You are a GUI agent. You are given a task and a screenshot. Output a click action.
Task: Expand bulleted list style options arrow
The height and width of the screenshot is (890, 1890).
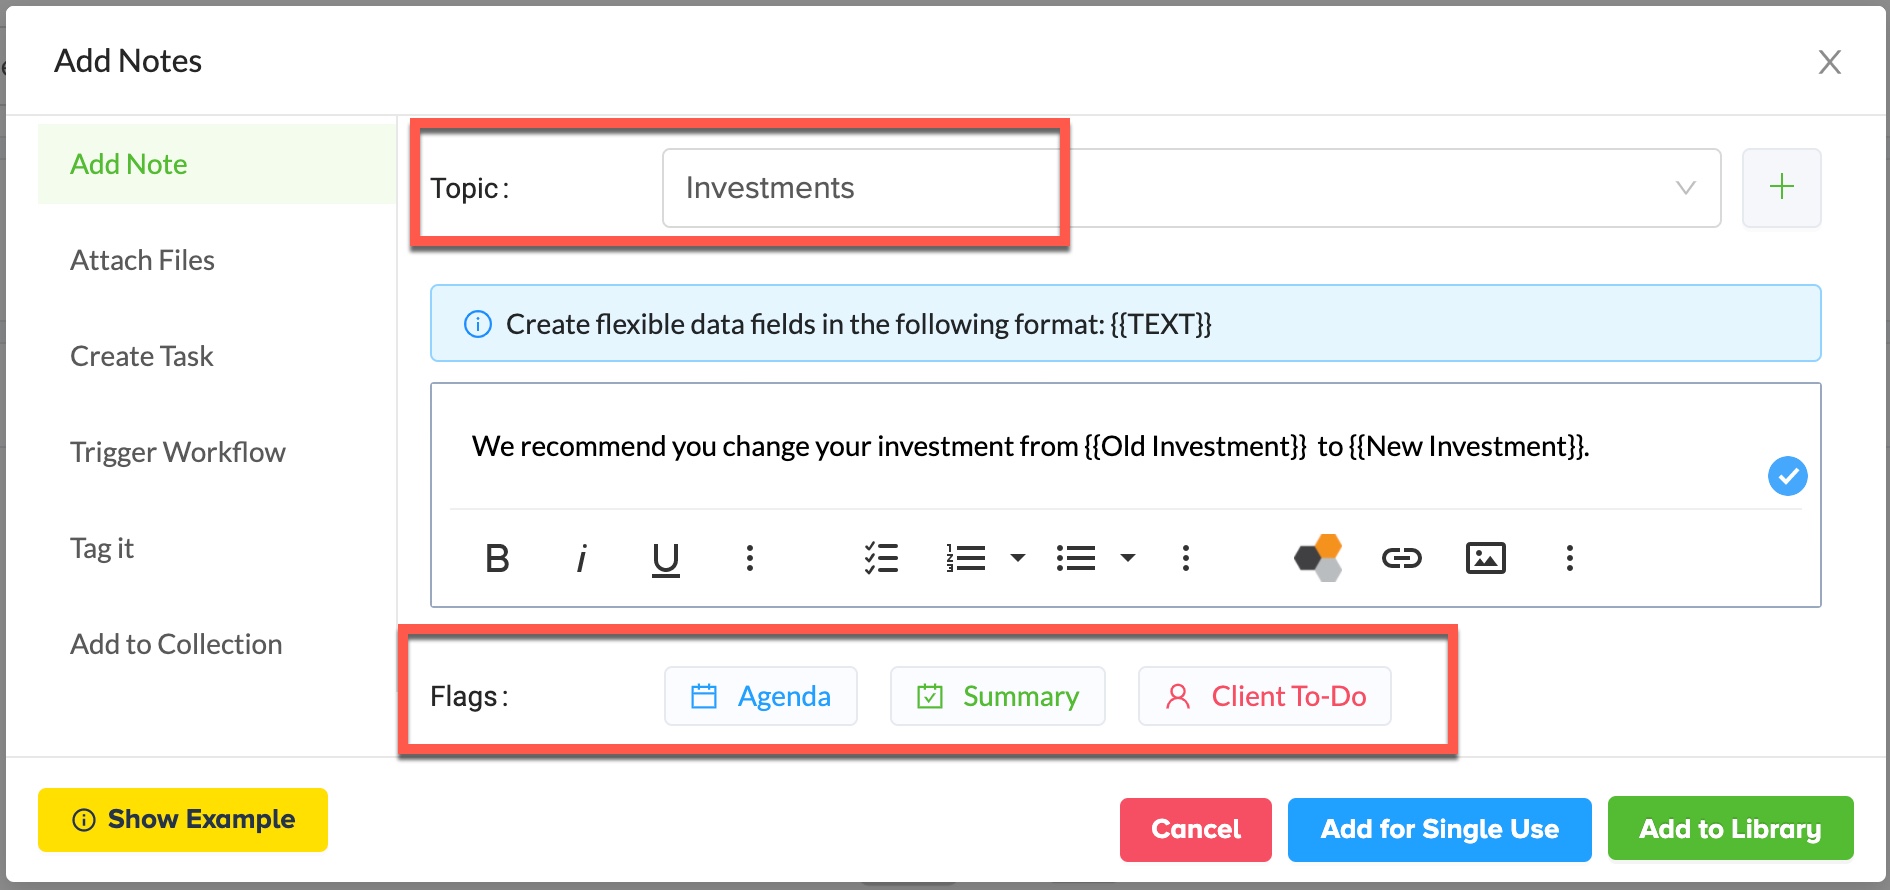pyautogui.click(x=1128, y=558)
